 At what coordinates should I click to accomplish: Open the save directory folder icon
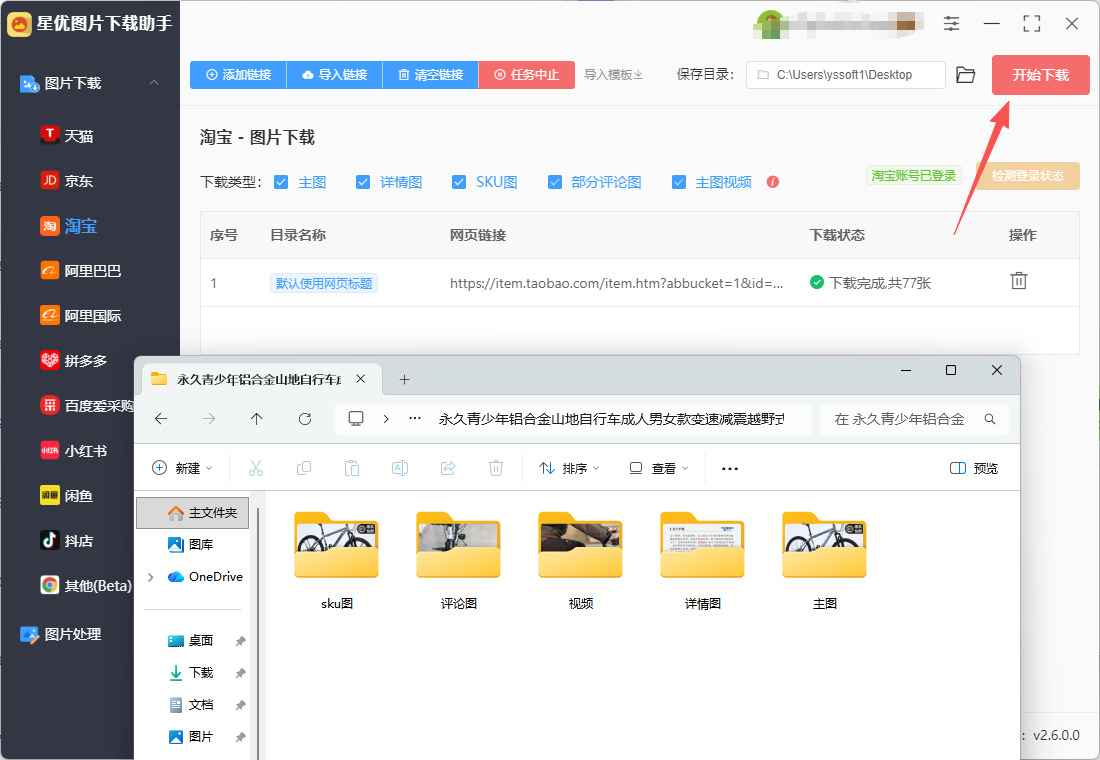pos(965,75)
